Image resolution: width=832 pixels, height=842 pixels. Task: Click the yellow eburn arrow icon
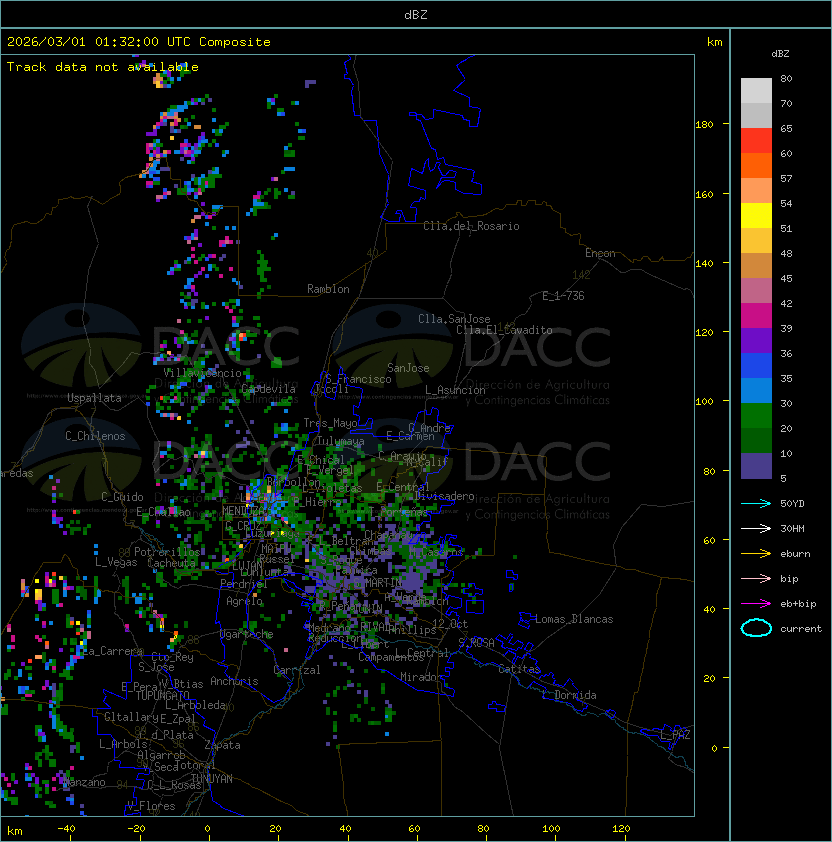click(756, 553)
